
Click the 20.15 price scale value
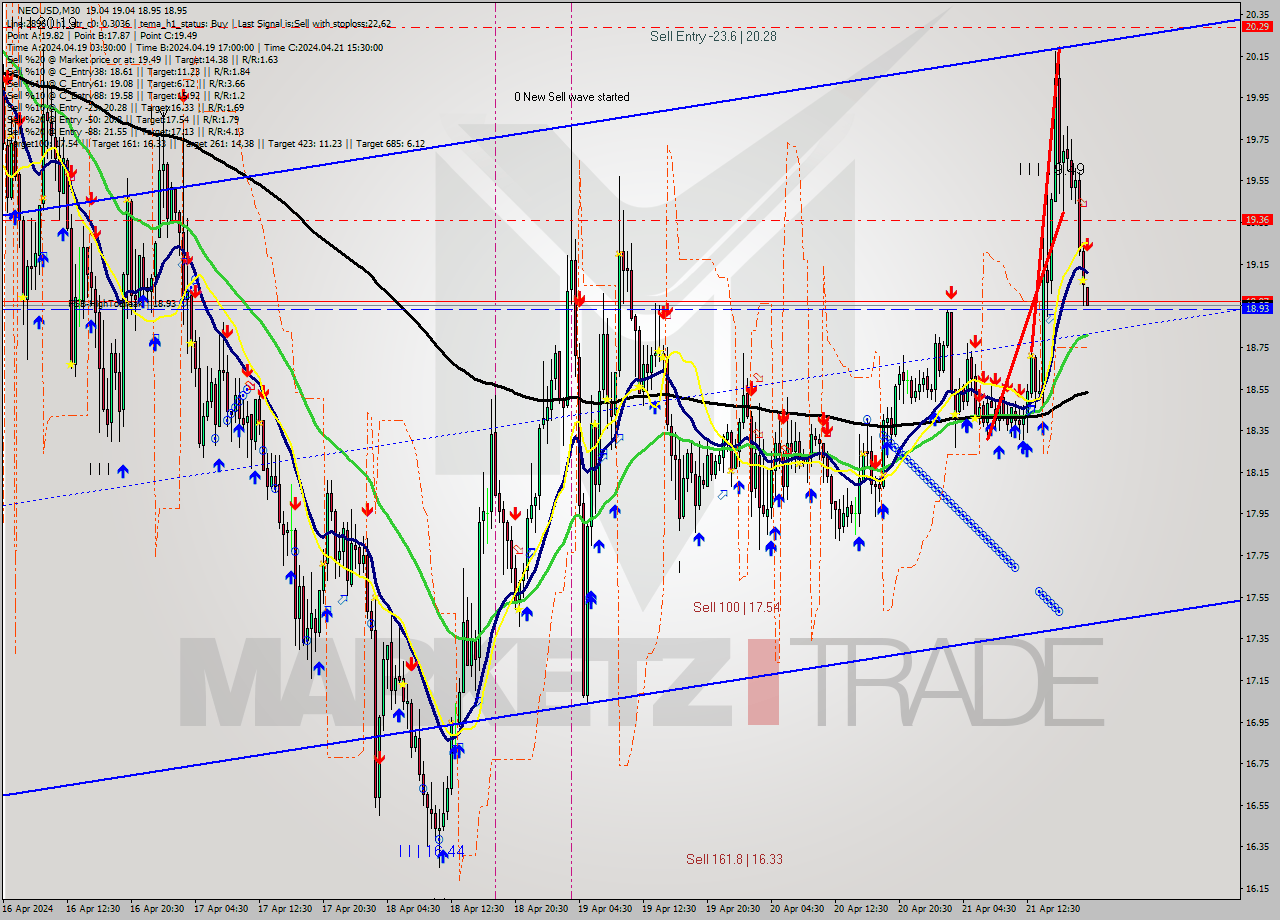pos(1257,57)
